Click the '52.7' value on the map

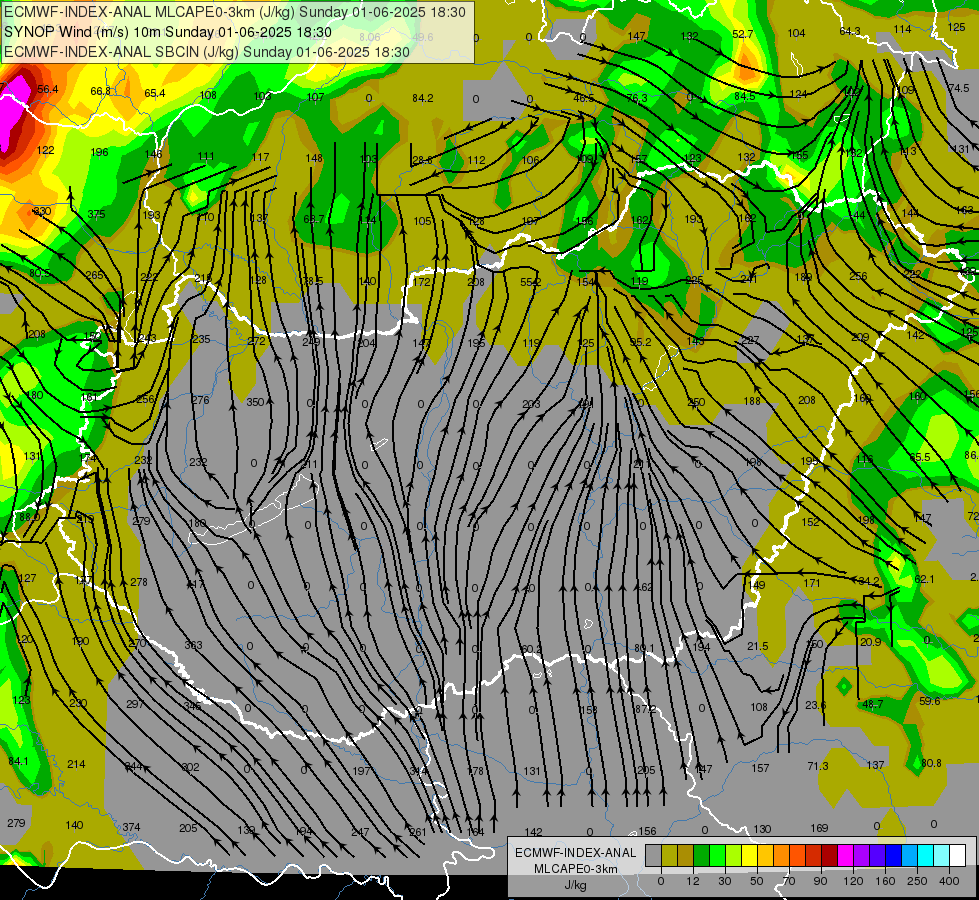click(742, 34)
